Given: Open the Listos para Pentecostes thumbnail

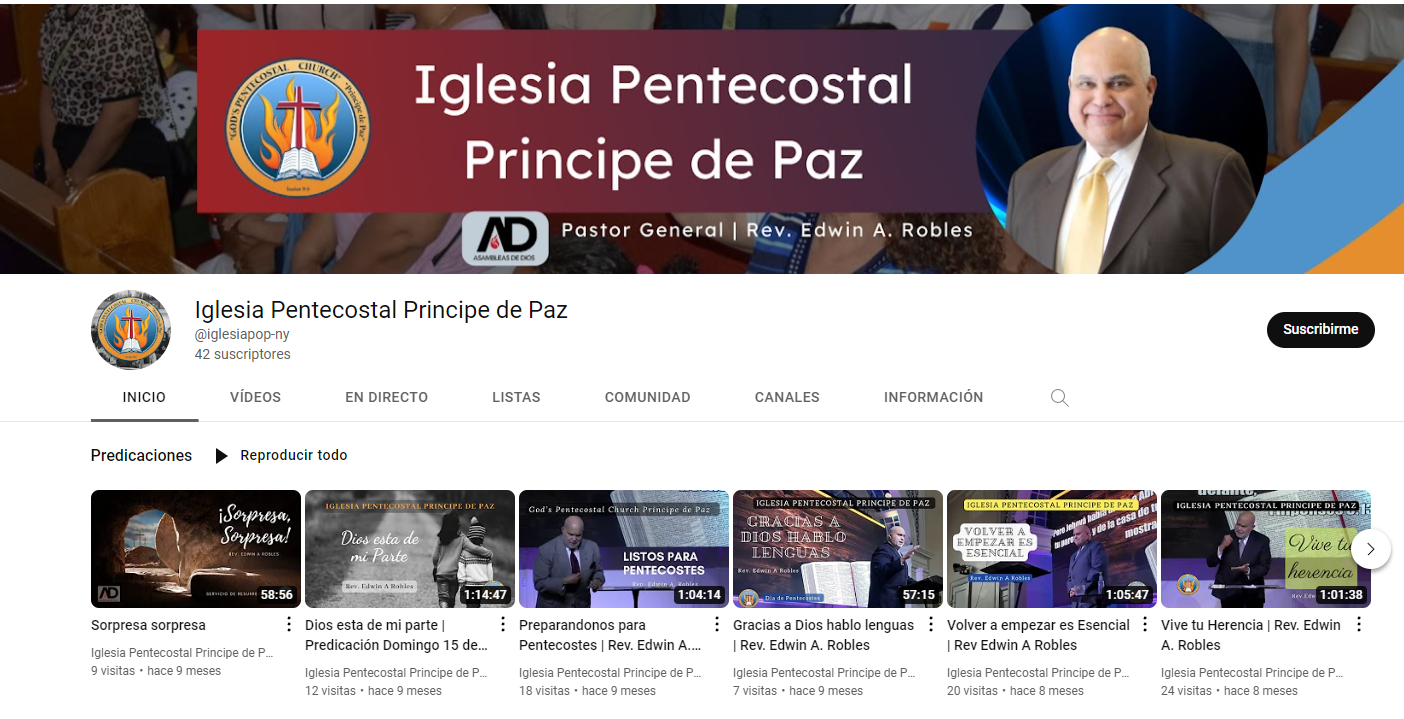Looking at the screenshot, I should click(x=624, y=549).
